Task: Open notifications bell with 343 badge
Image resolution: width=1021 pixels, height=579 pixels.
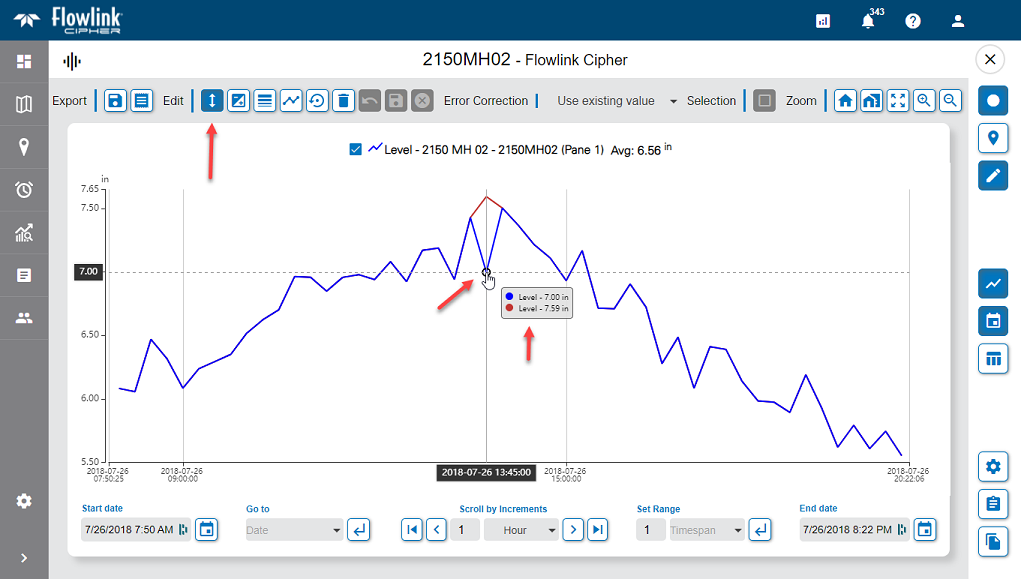Action: [868, 21]
